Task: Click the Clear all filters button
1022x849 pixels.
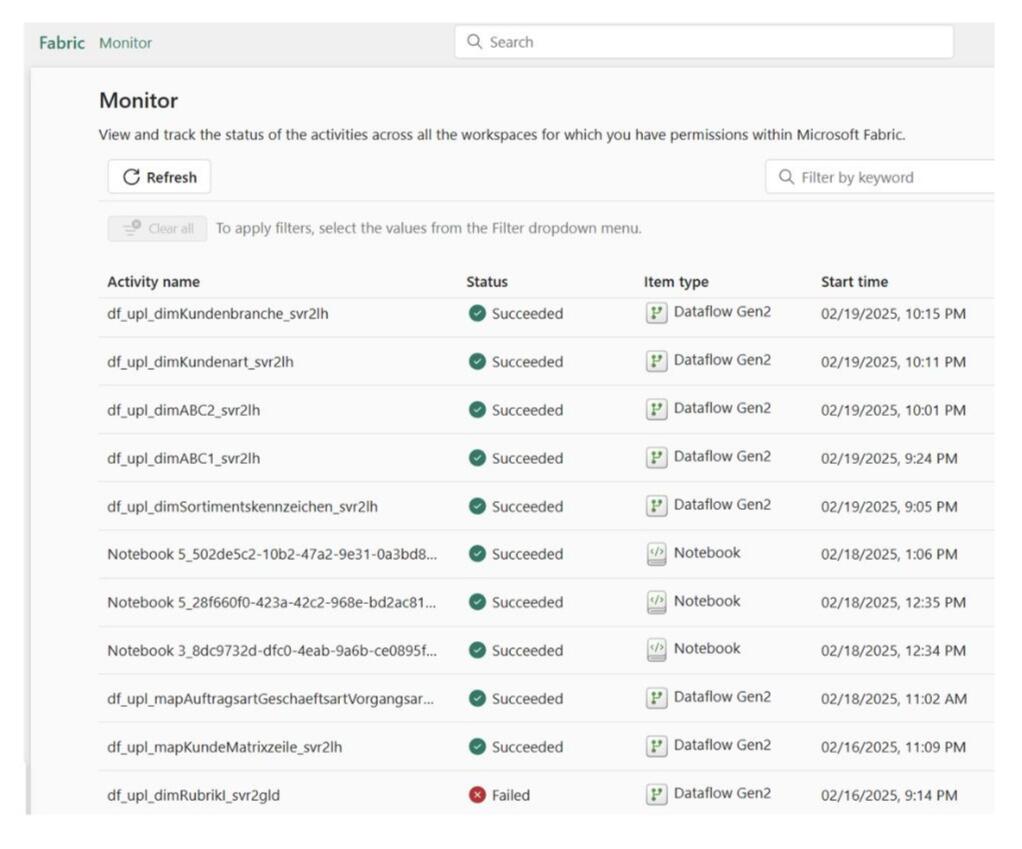Action: click(157, 229)
